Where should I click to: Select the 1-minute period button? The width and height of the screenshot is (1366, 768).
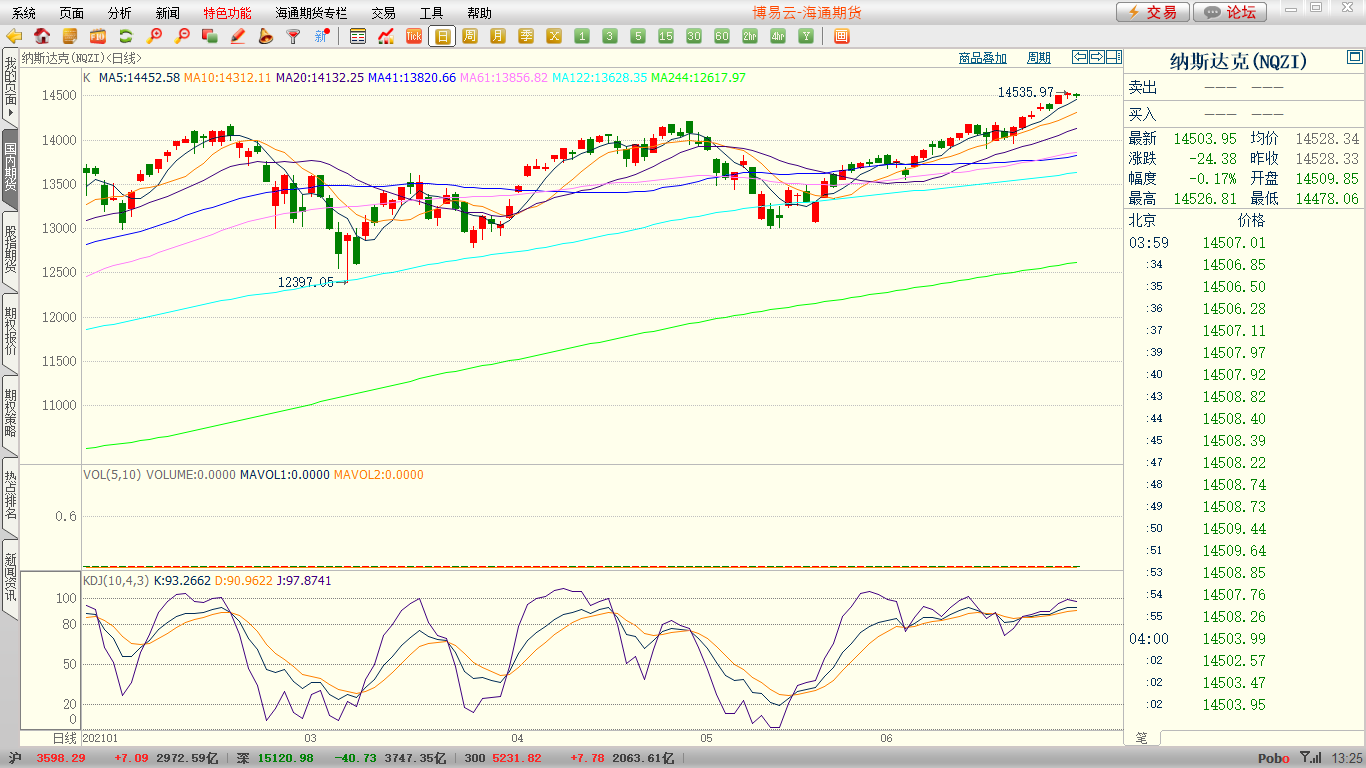582,36
